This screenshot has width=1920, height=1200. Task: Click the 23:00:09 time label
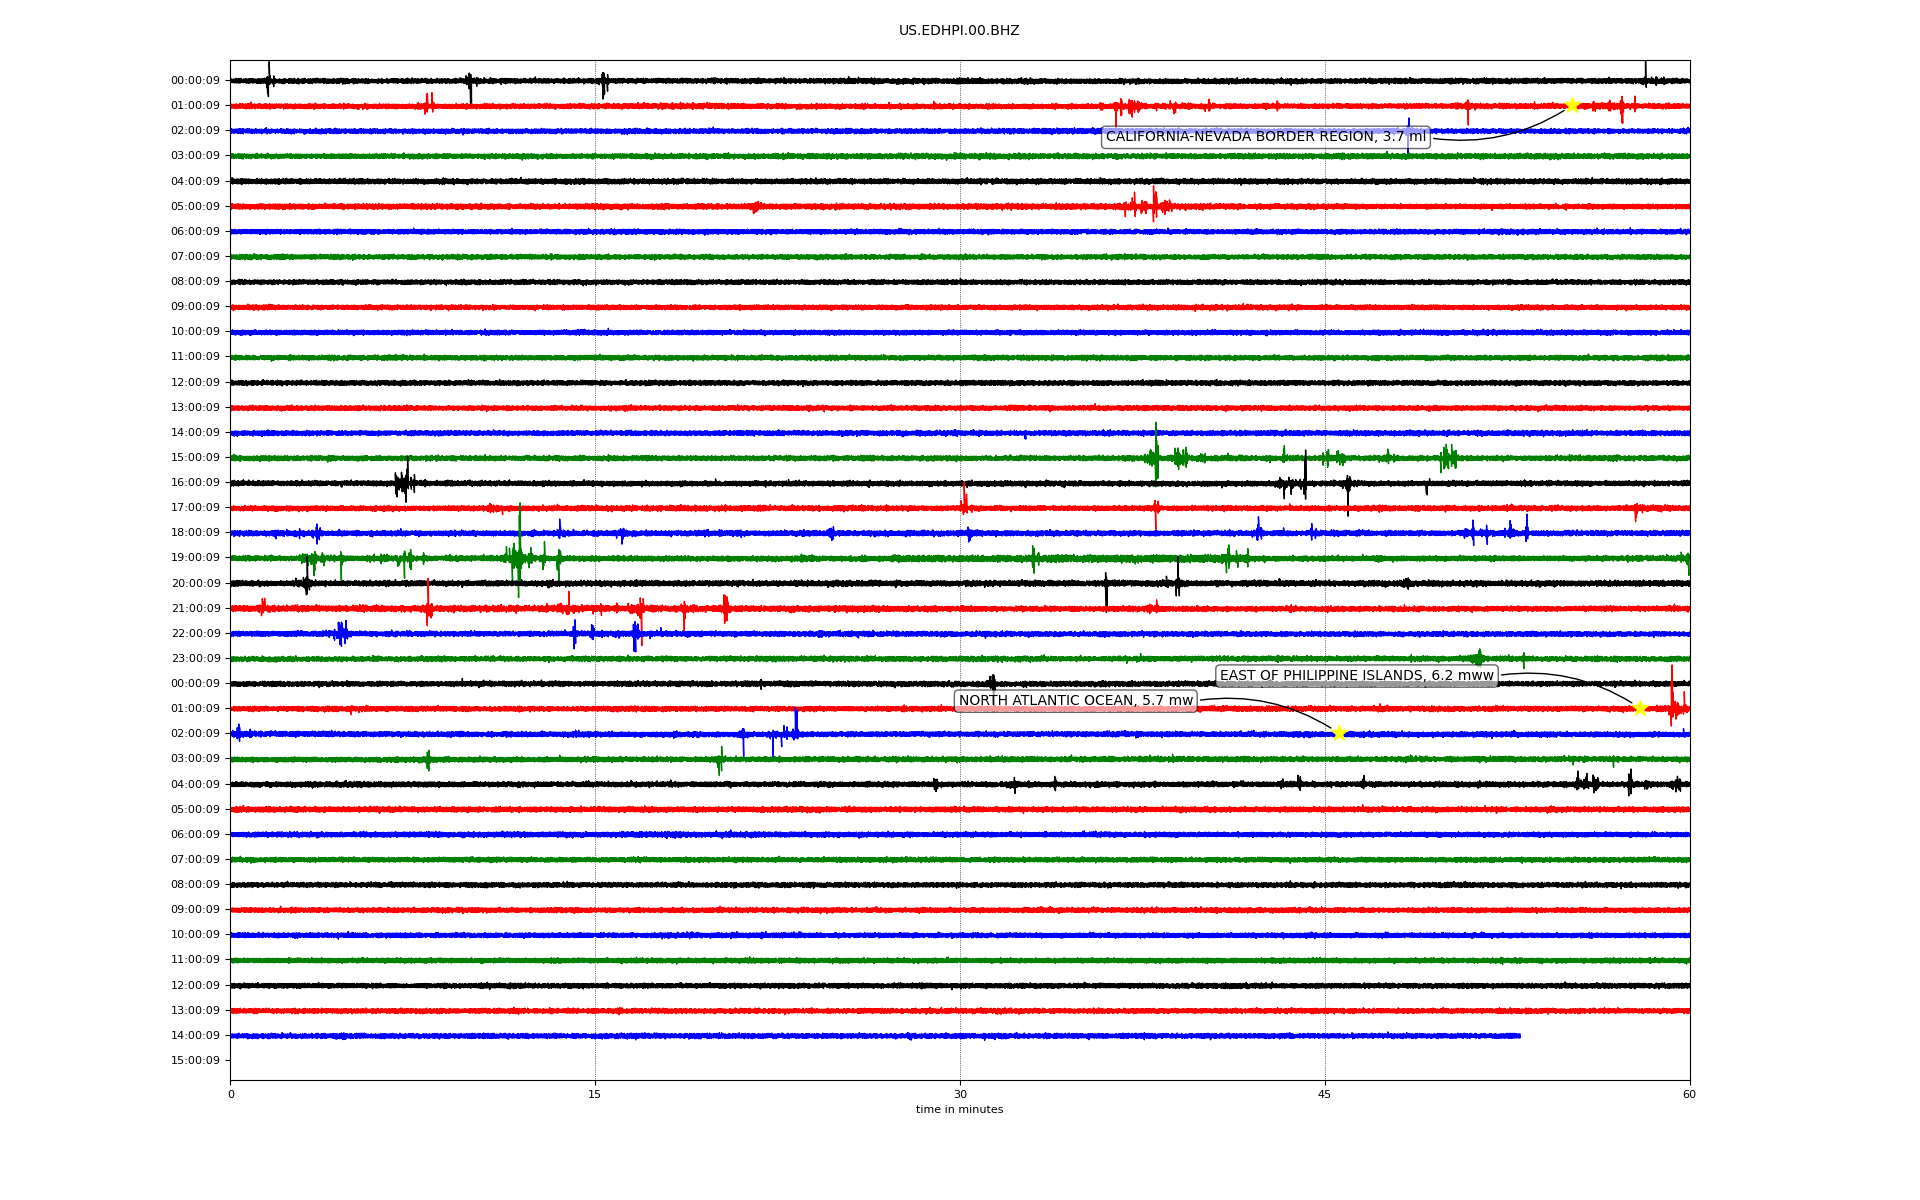(x=195, y=659)
